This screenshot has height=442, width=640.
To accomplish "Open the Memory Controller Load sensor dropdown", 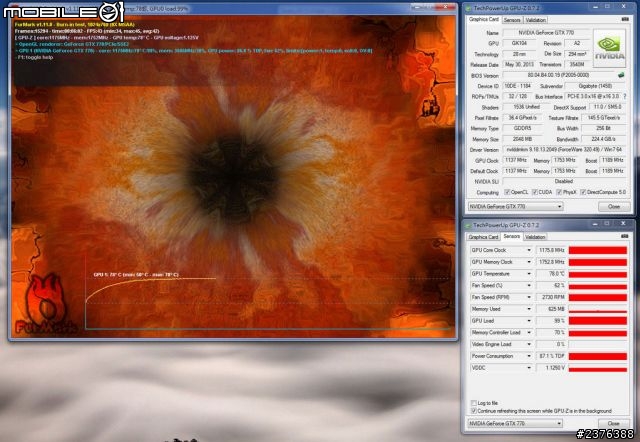I will click(x=529, y=333).
